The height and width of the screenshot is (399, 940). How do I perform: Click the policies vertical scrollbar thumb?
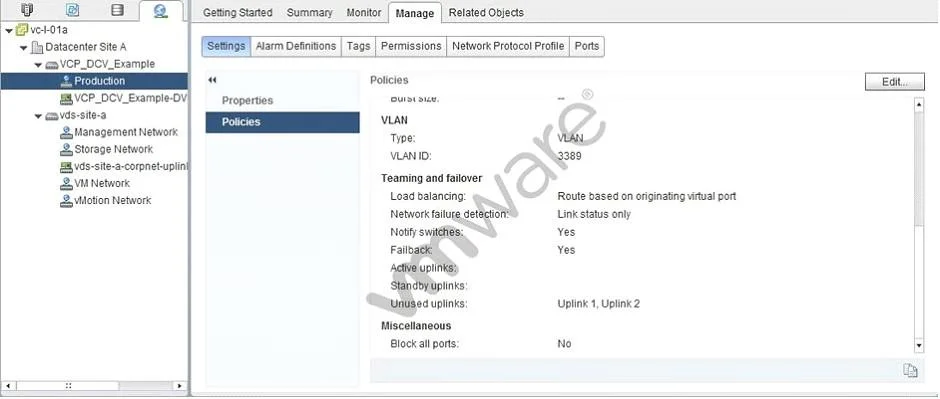point(919,169)
